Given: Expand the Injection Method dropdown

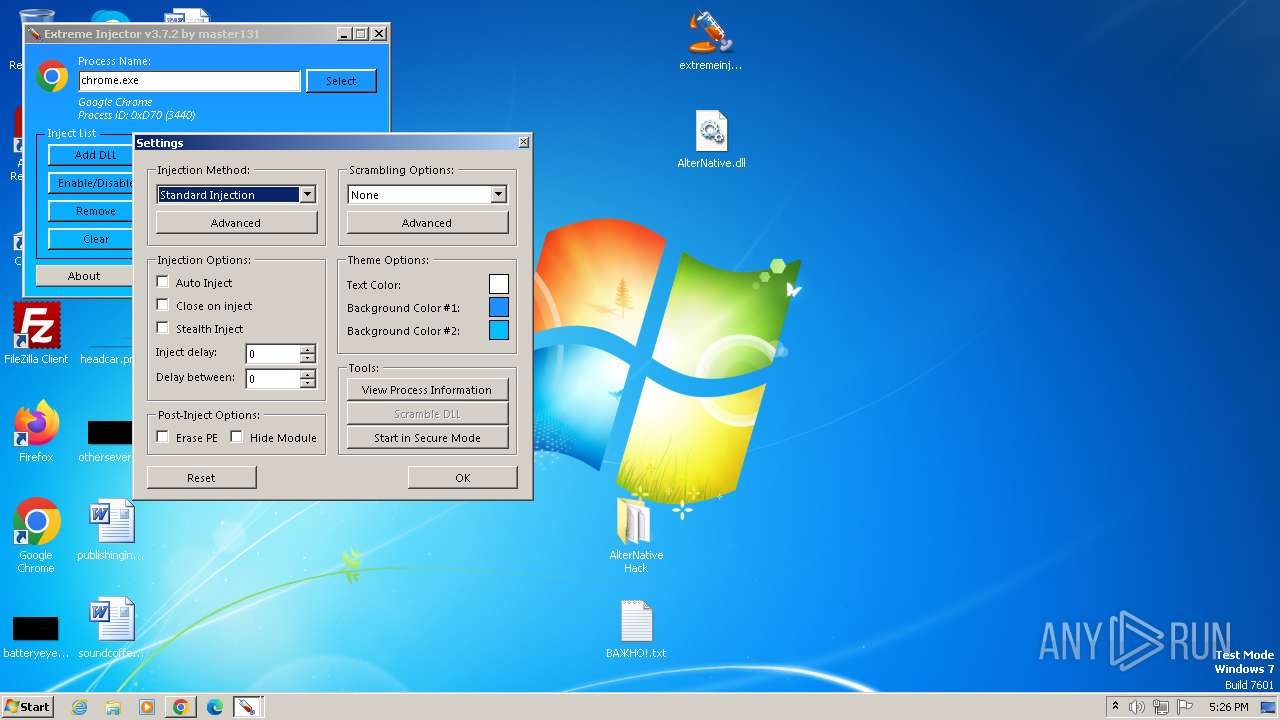Looking at the screenshot, I should tap(308, 195).
